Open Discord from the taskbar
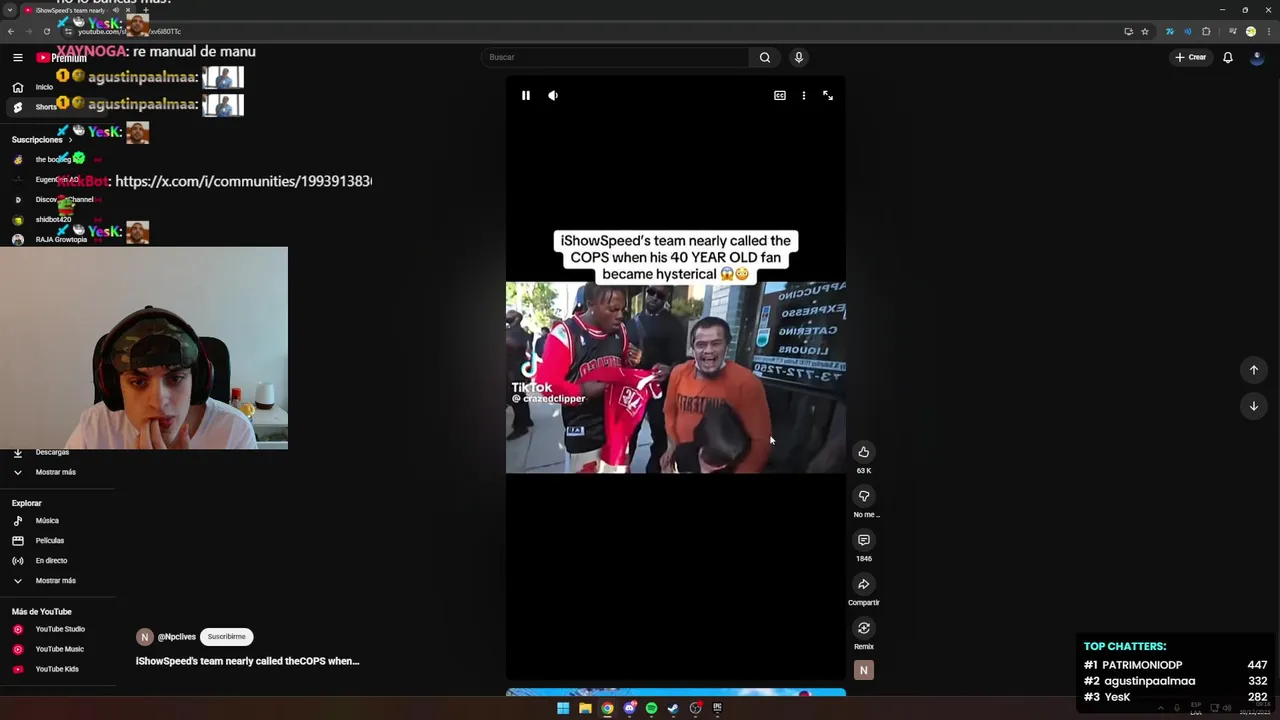The width and height of the screenshot is (1280, 720). coord(629,708)
